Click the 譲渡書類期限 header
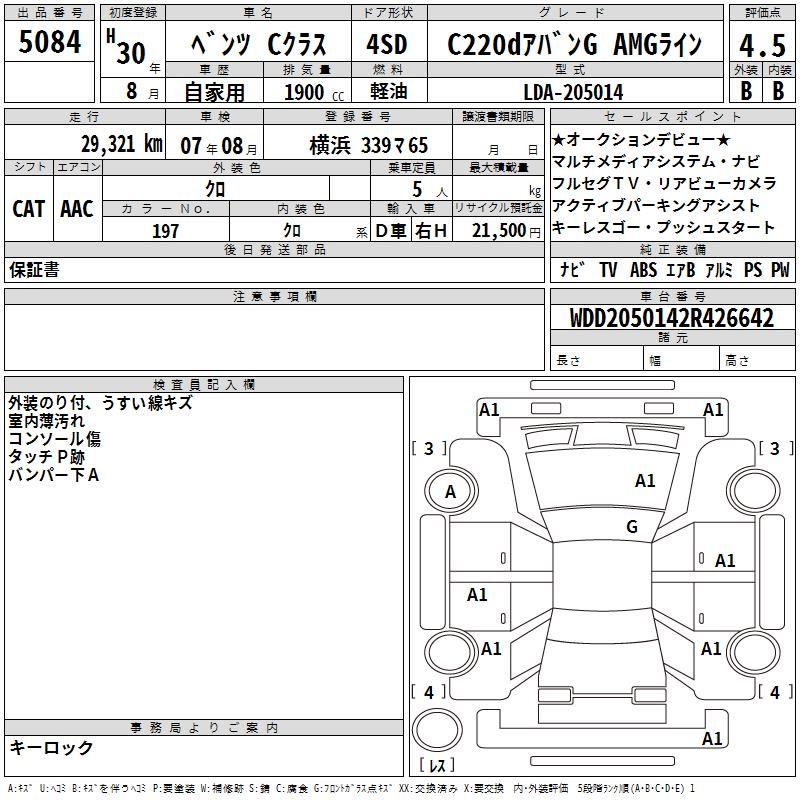The width and height of the screenshot is (800, 800). [x=497, y=116]
